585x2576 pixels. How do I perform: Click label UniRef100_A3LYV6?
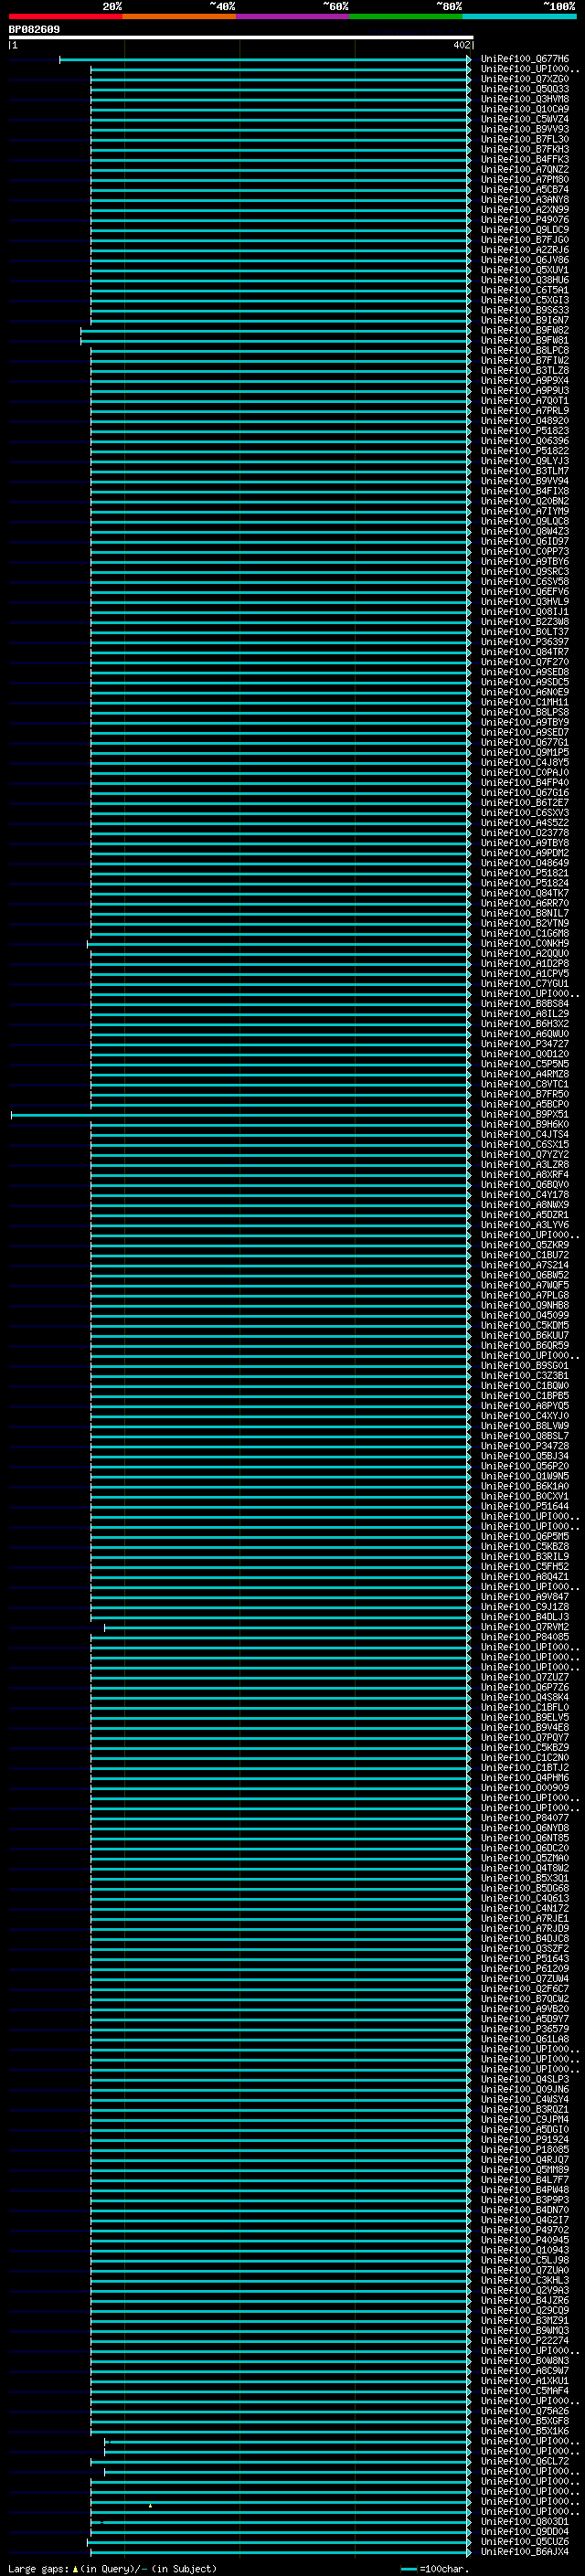click(525, 1225)
